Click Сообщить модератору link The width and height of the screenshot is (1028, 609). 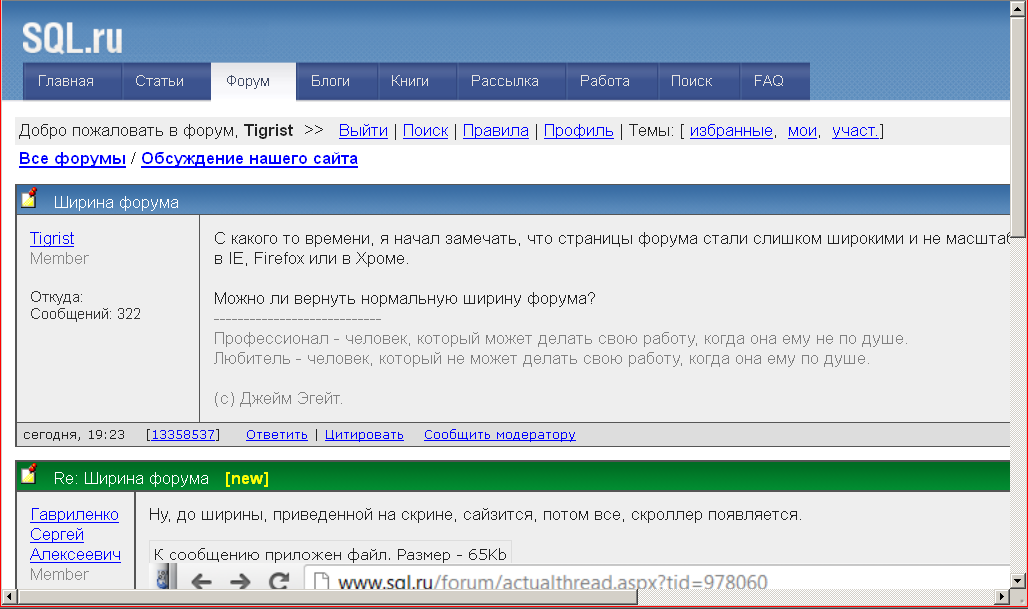[500, 435]
